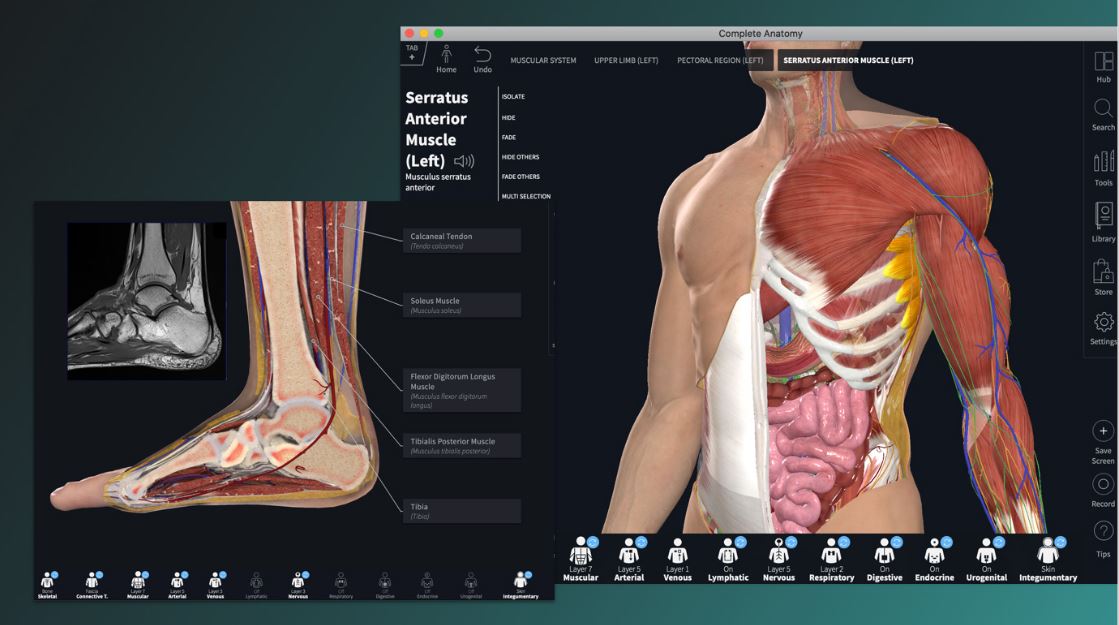Open the Tips help icon
Image resolution: width=1119 pixels, height=625 pixels.
click(1103, 531)
